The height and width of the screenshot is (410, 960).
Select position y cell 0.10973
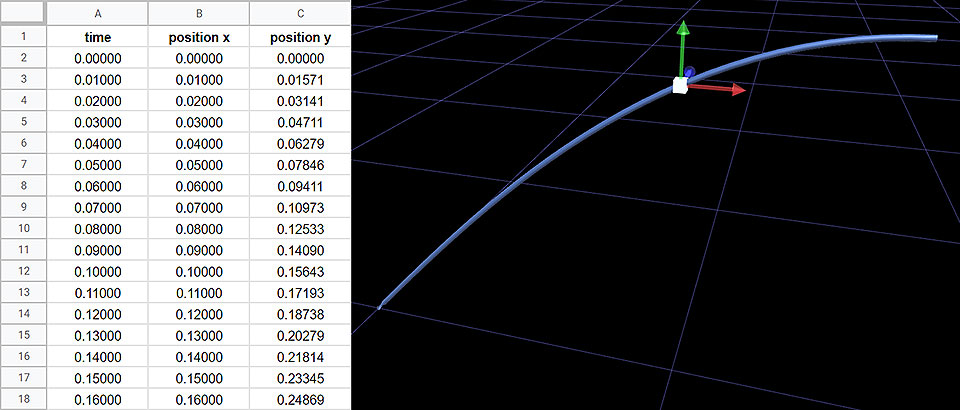[x=300, y=207]
